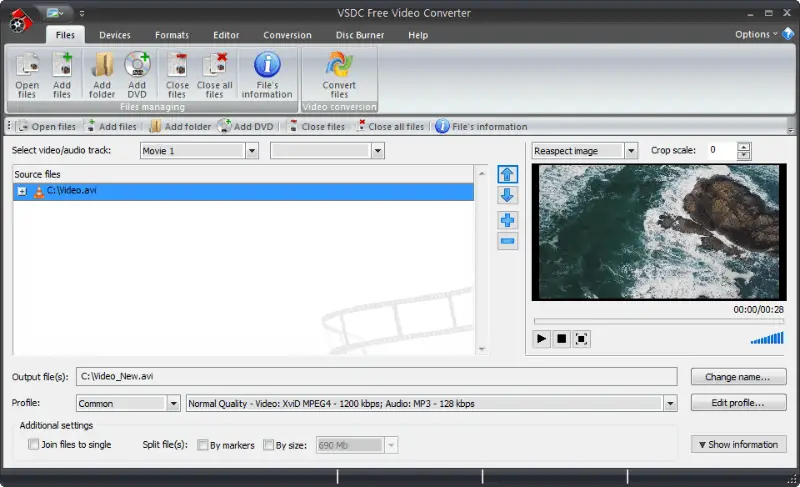Stop the video preview
The image size is (800, 487).
coord(561,339)
